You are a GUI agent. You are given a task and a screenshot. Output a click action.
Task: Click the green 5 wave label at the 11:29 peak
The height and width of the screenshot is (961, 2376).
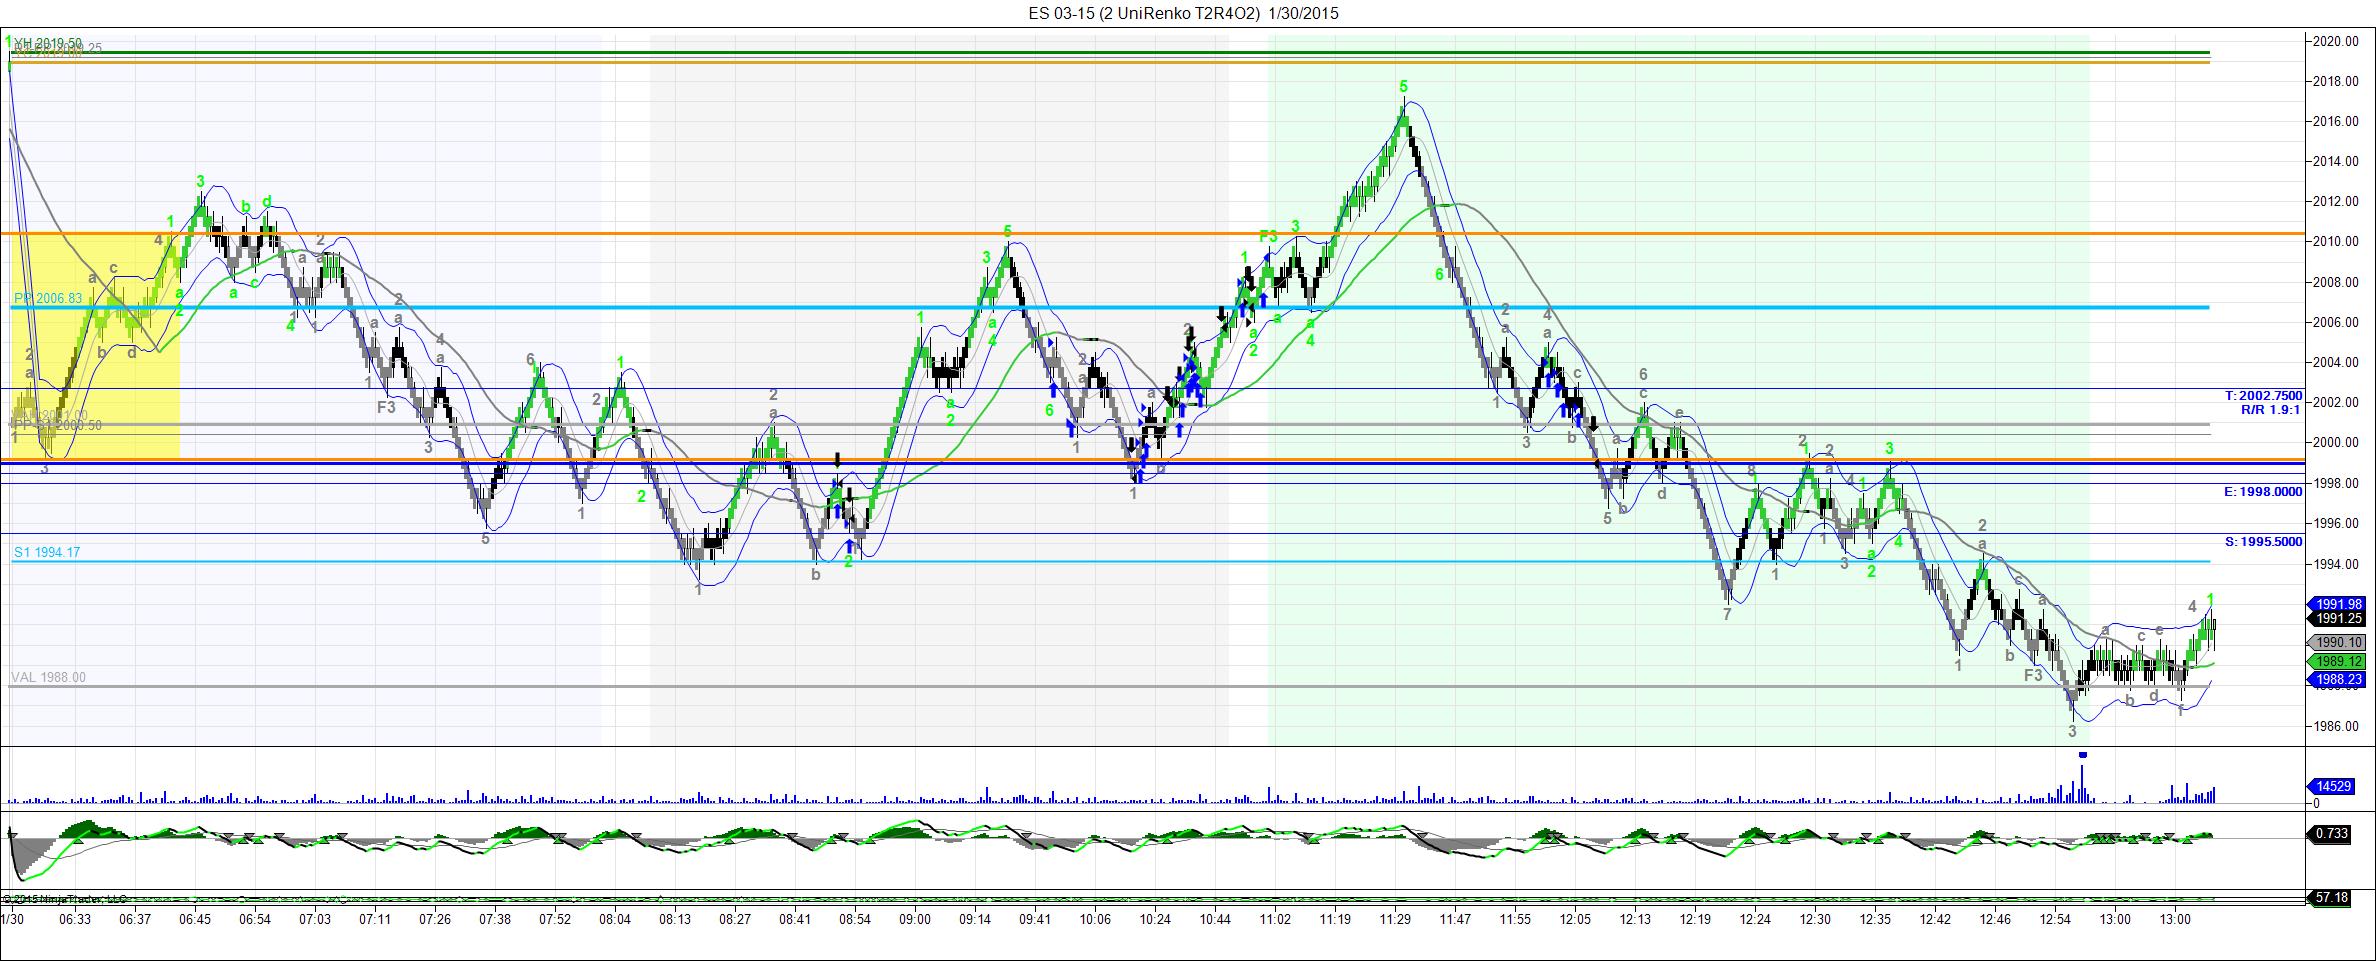(x=1404, y=87)
